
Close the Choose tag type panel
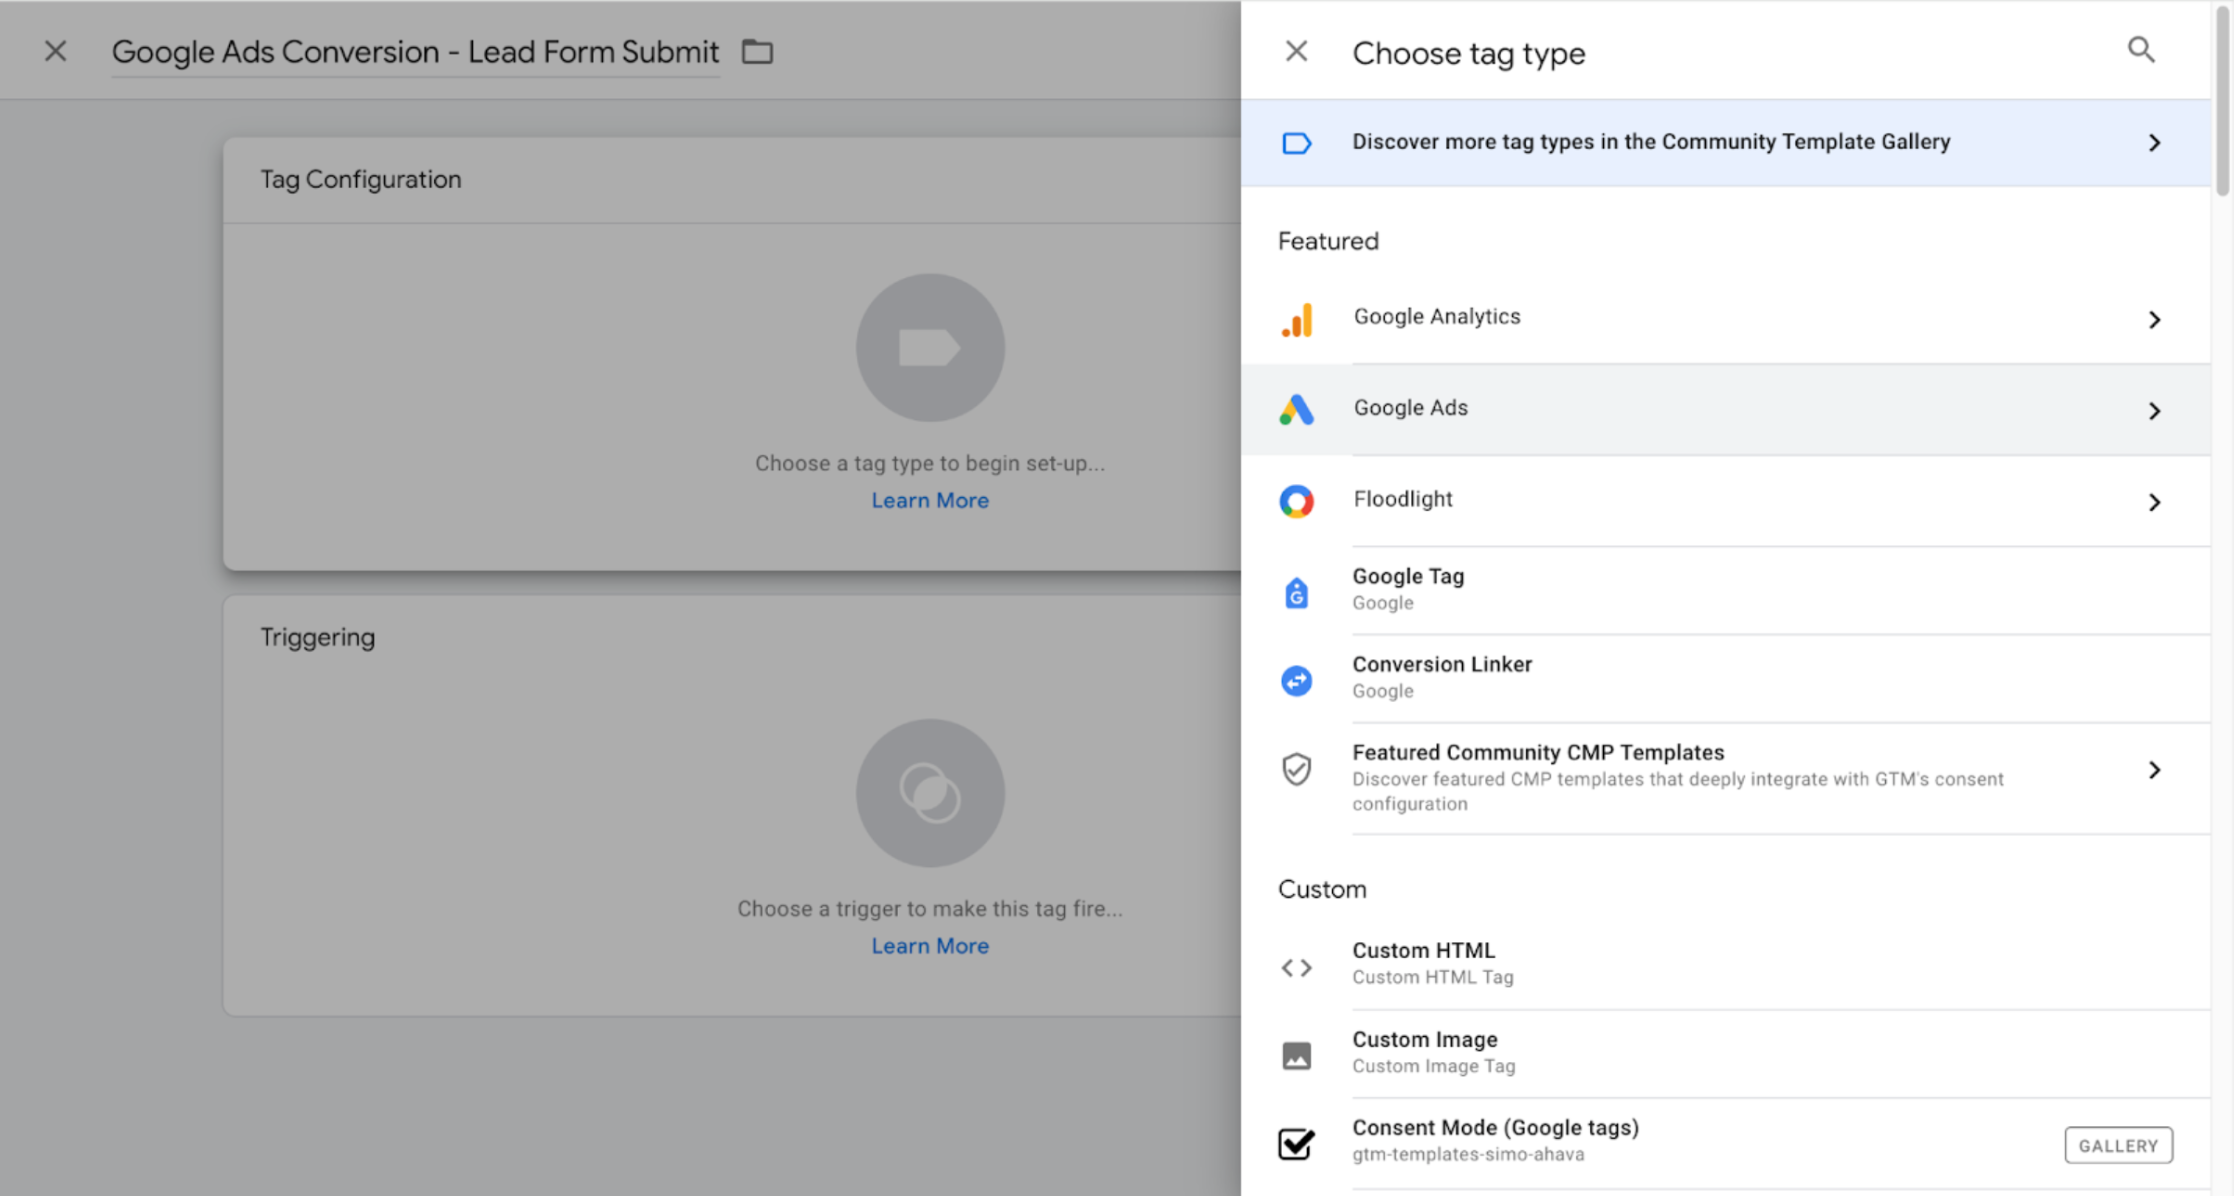[1296, 51]
